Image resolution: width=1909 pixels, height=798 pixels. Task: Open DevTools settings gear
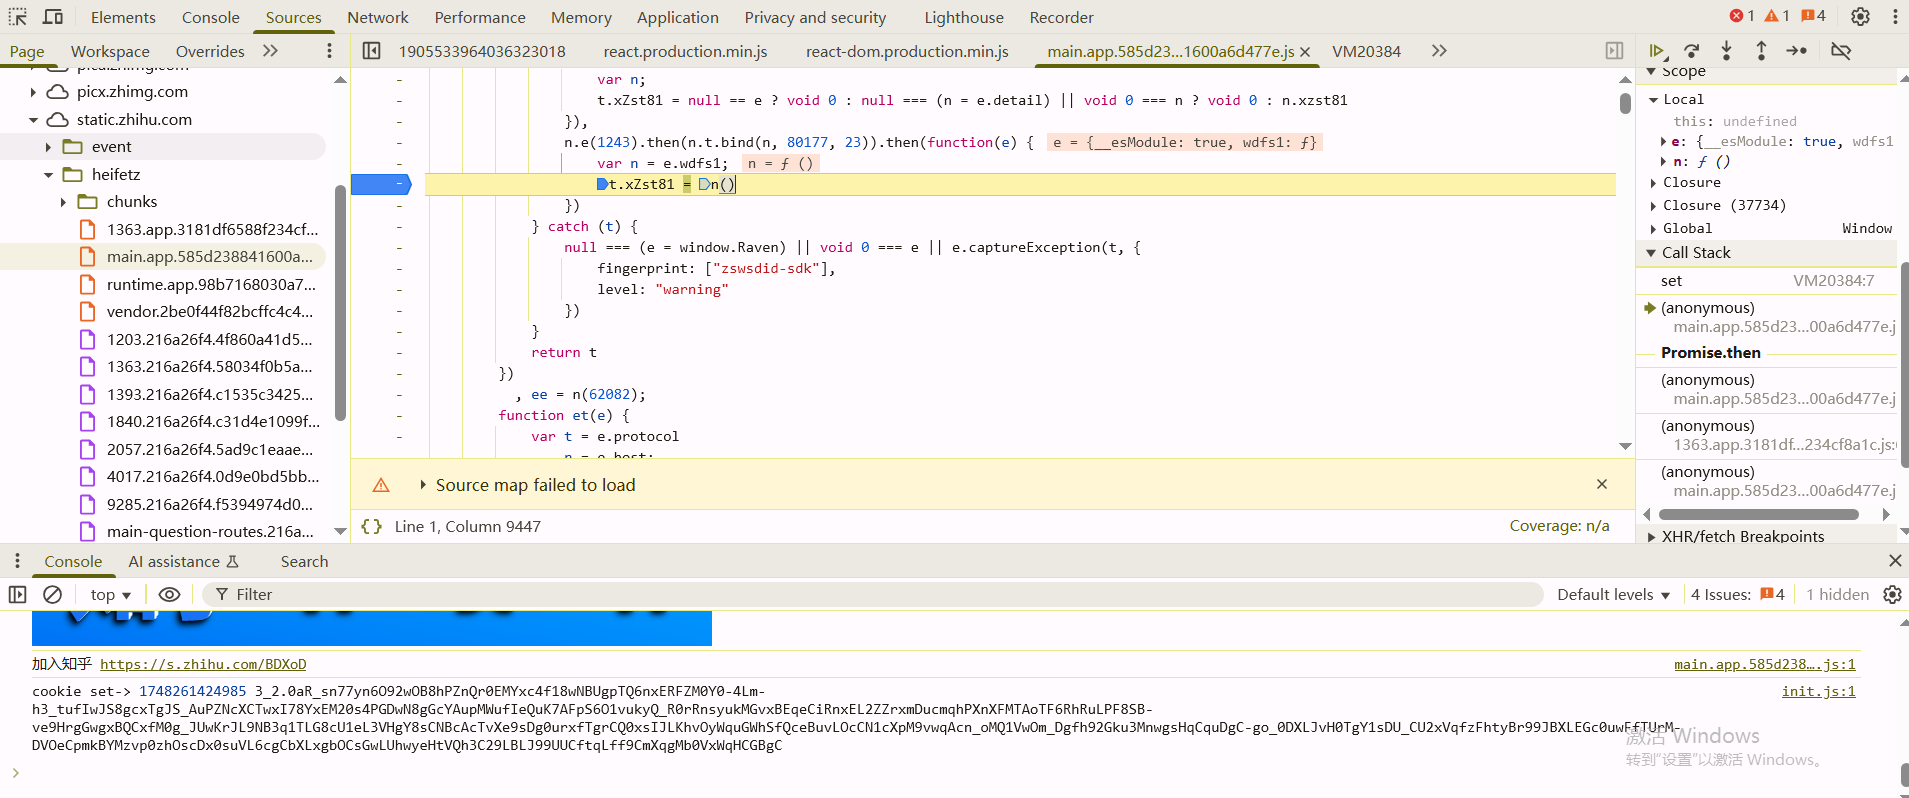(x=1860, y=17)
